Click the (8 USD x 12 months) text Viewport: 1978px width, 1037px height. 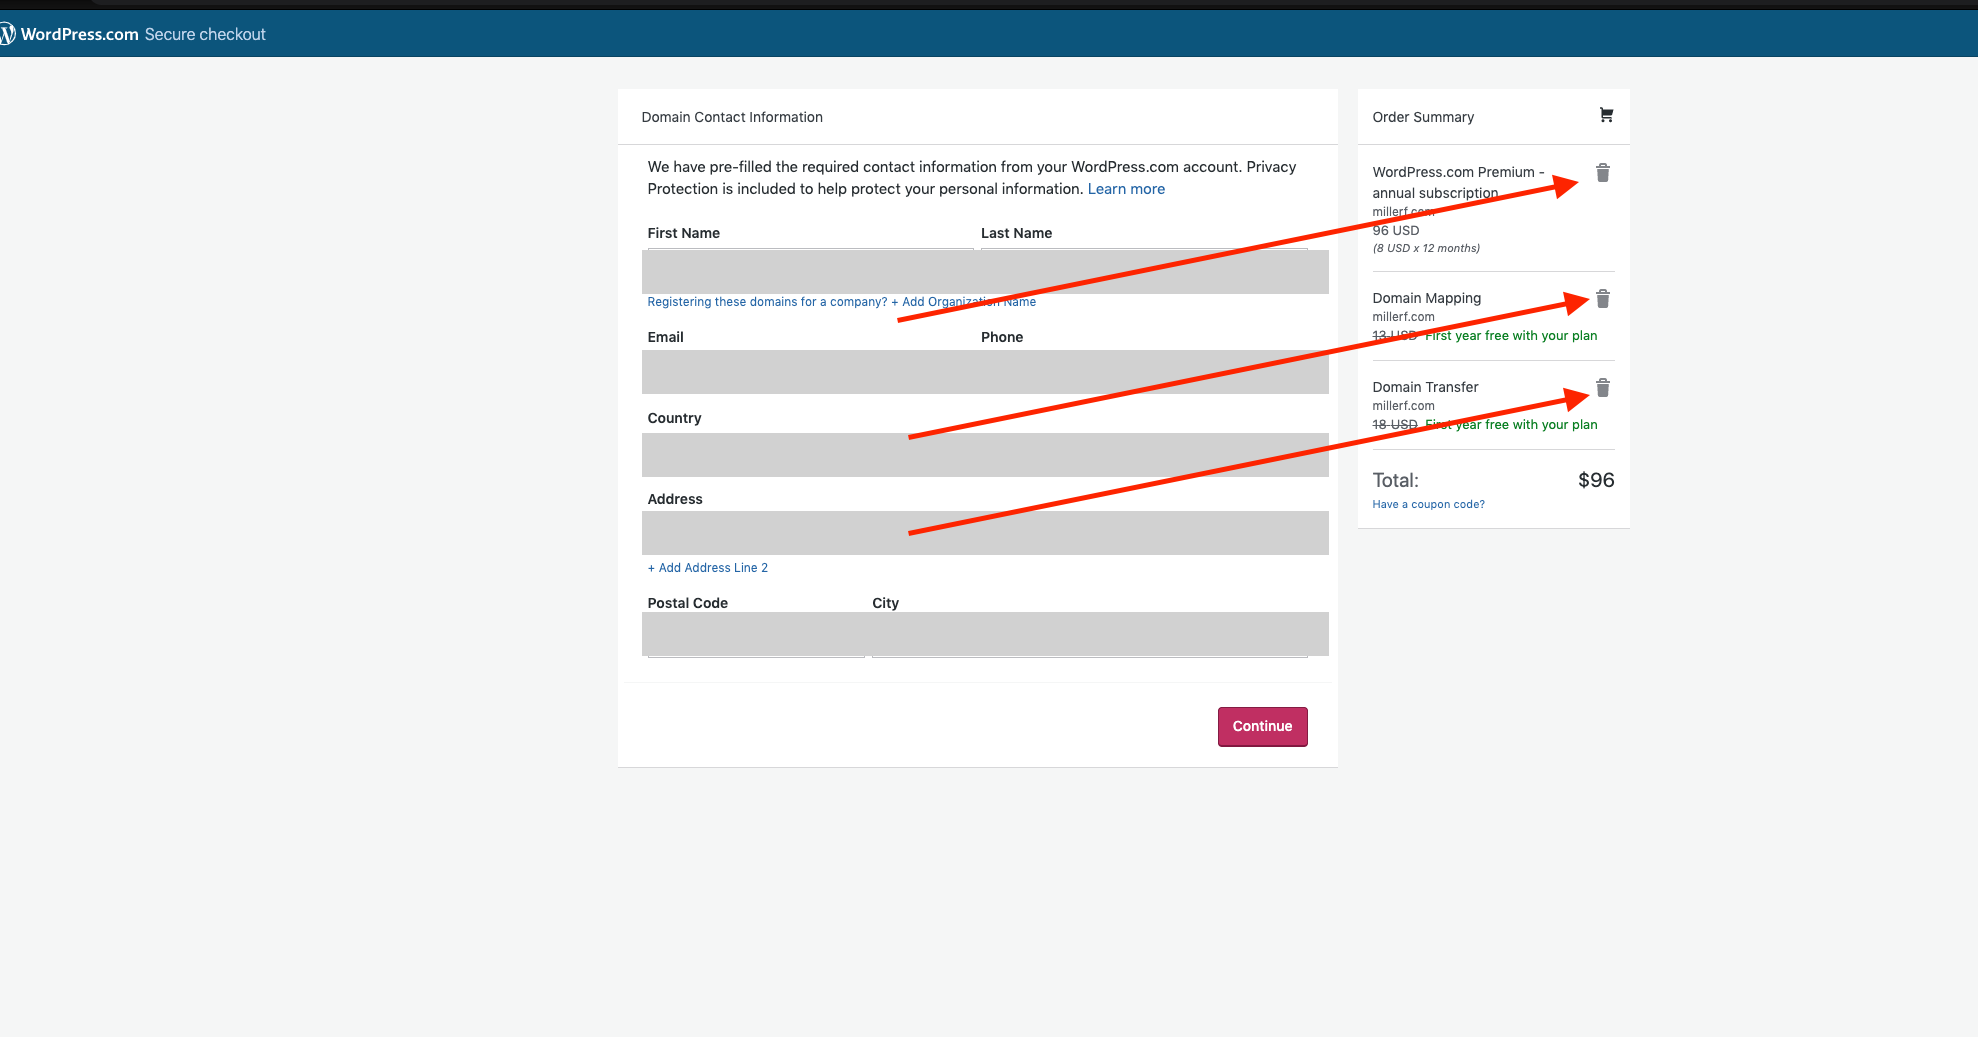point(1426,248)
